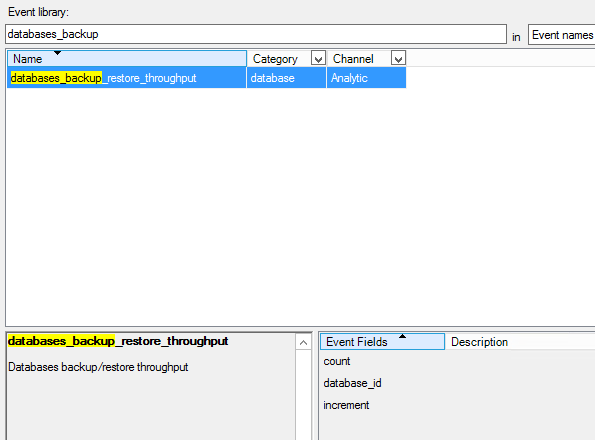Open the Category column filter dropdown
The width and height of the screenshot is (595, 440).
click(318, 59)
